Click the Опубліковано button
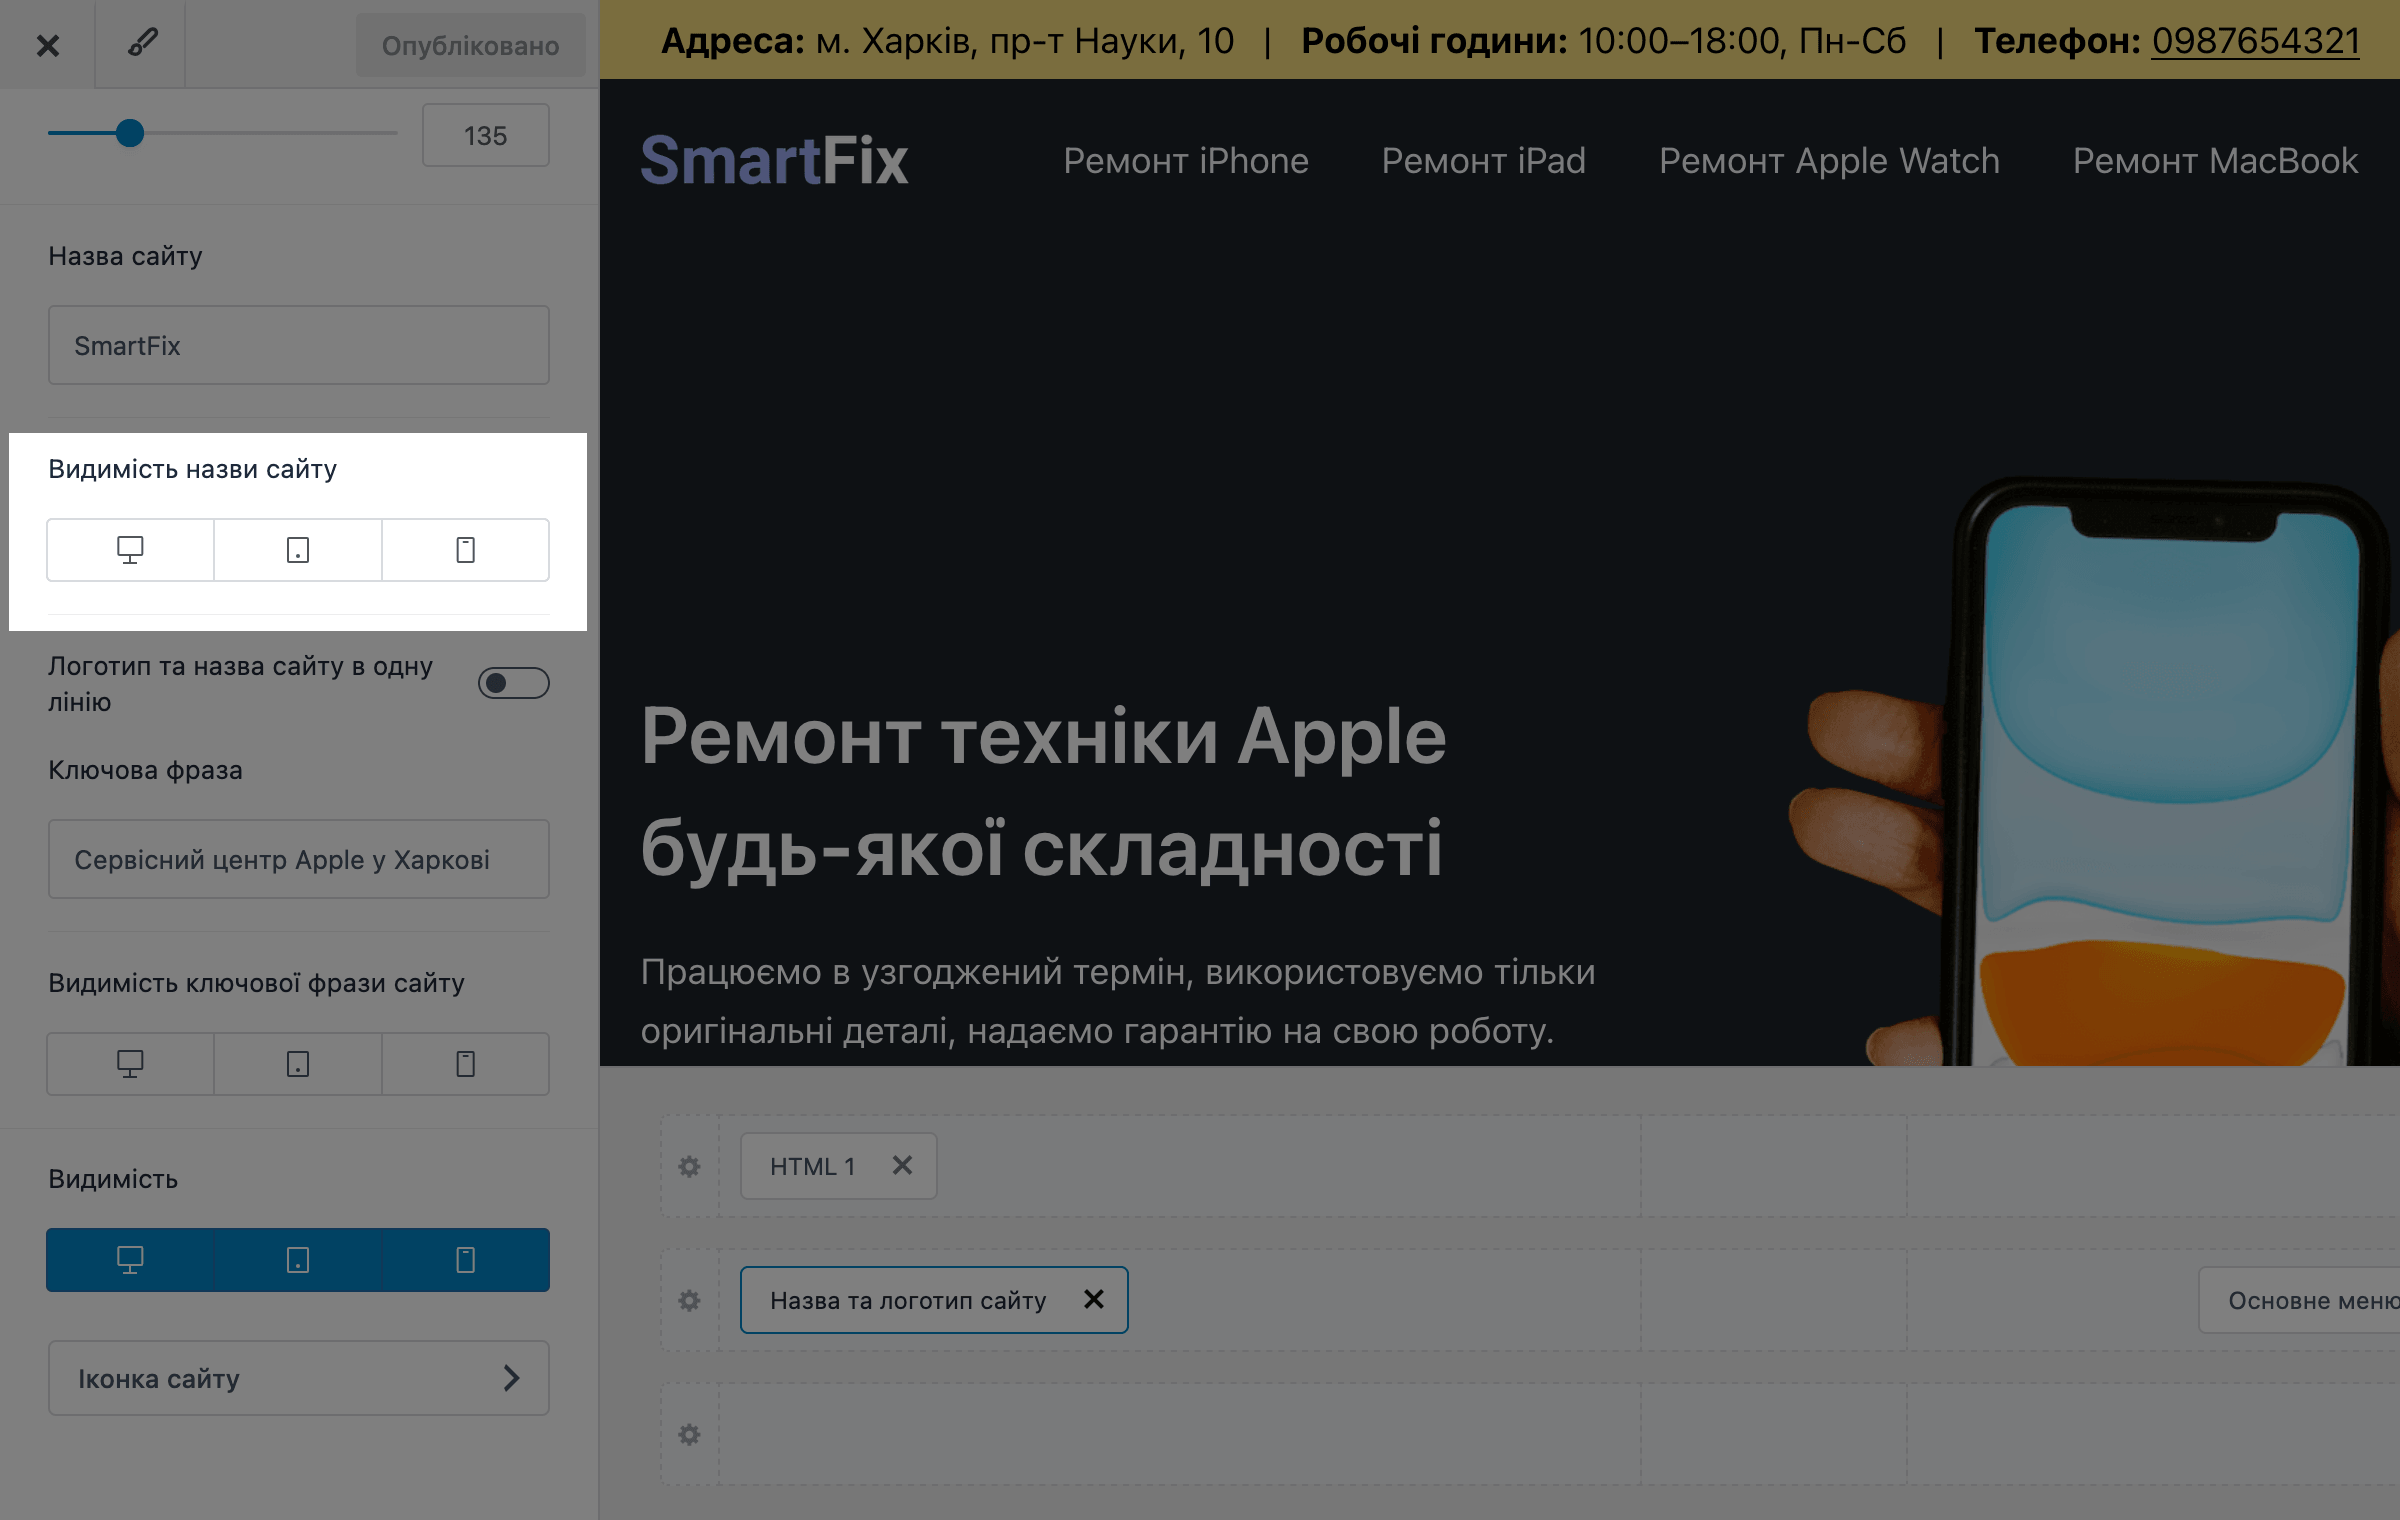 click(470, 45)
